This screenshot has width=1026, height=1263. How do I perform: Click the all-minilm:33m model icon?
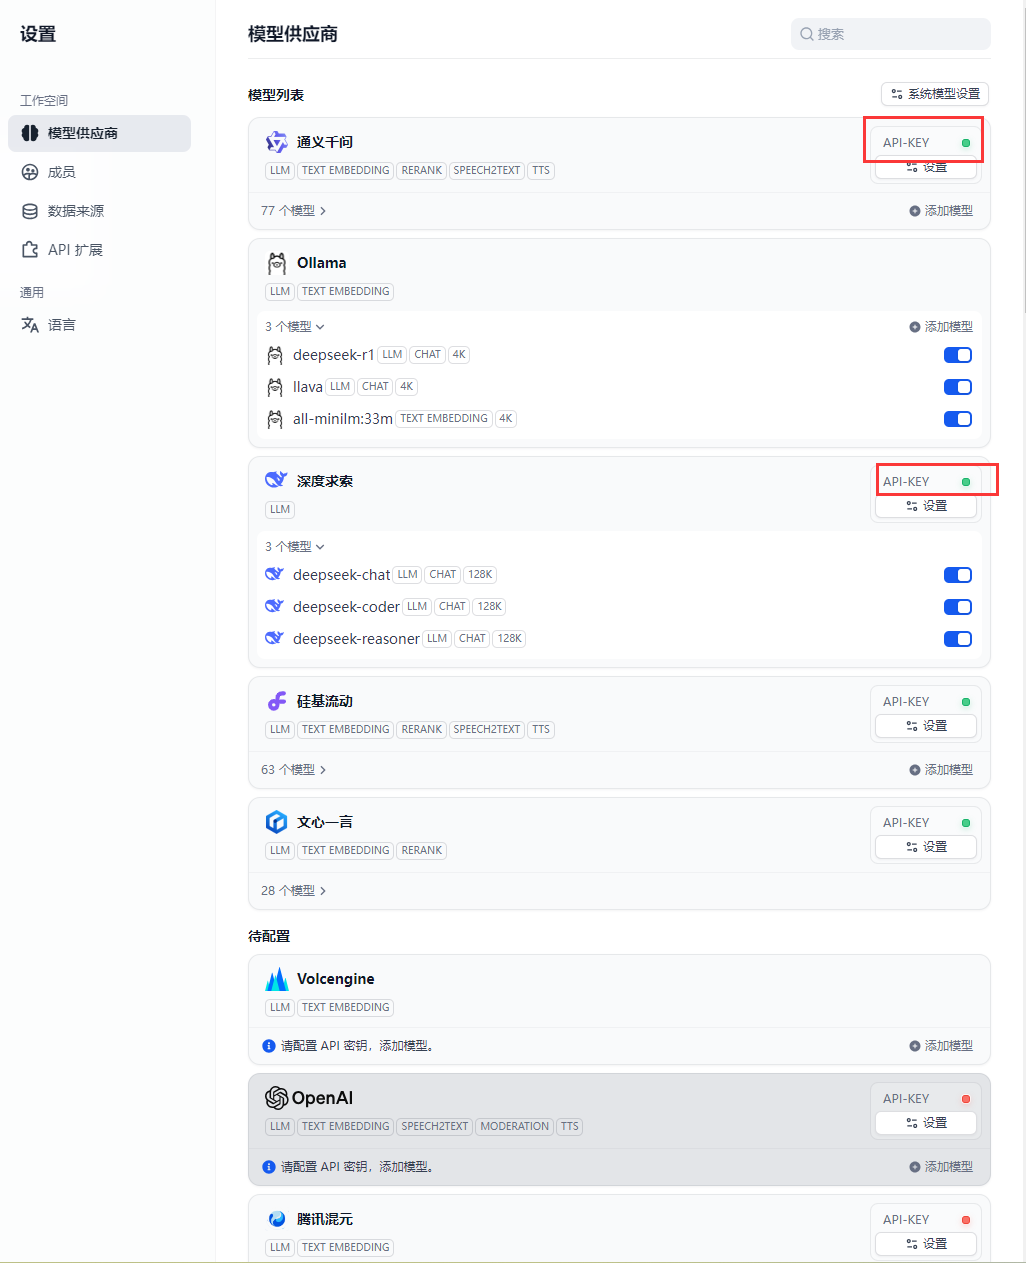tap(275, 419)
